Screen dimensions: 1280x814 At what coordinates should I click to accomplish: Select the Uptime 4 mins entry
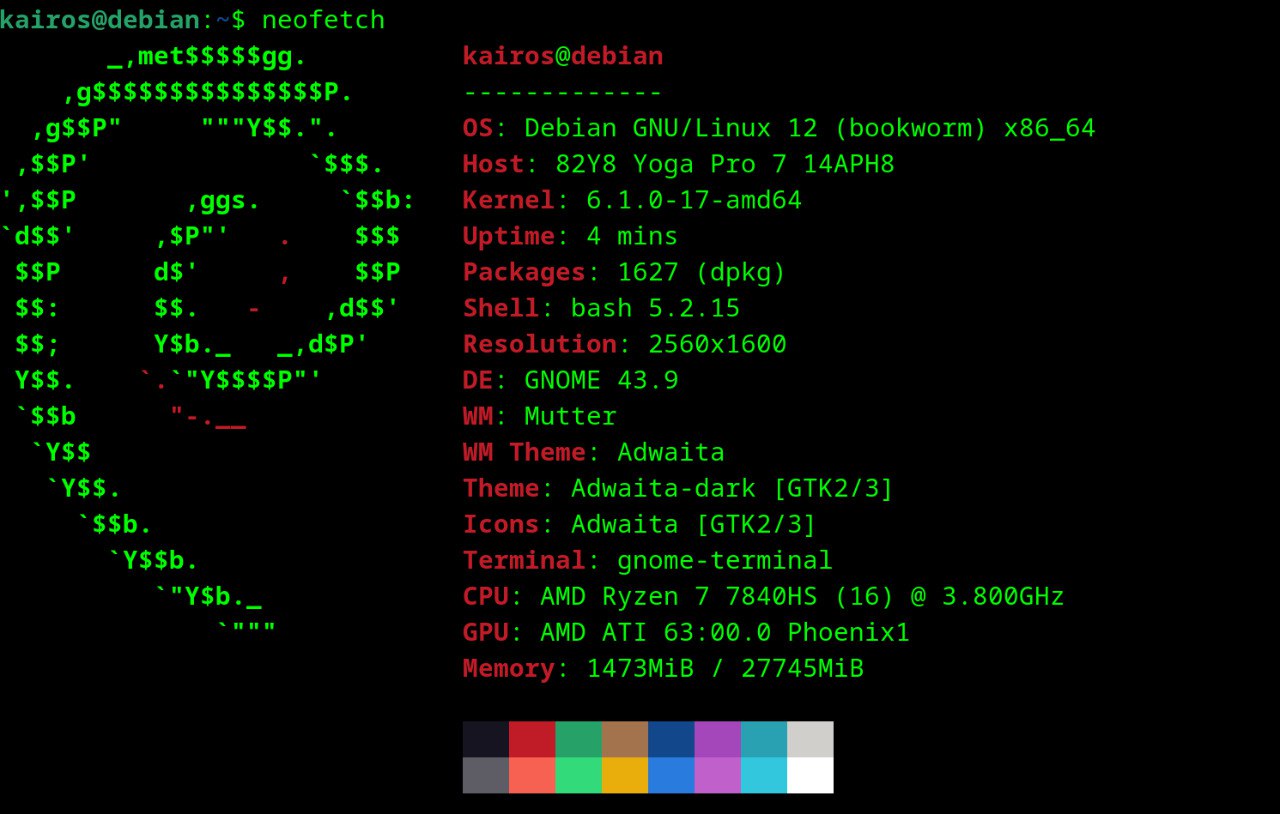[x=569, y=236]
